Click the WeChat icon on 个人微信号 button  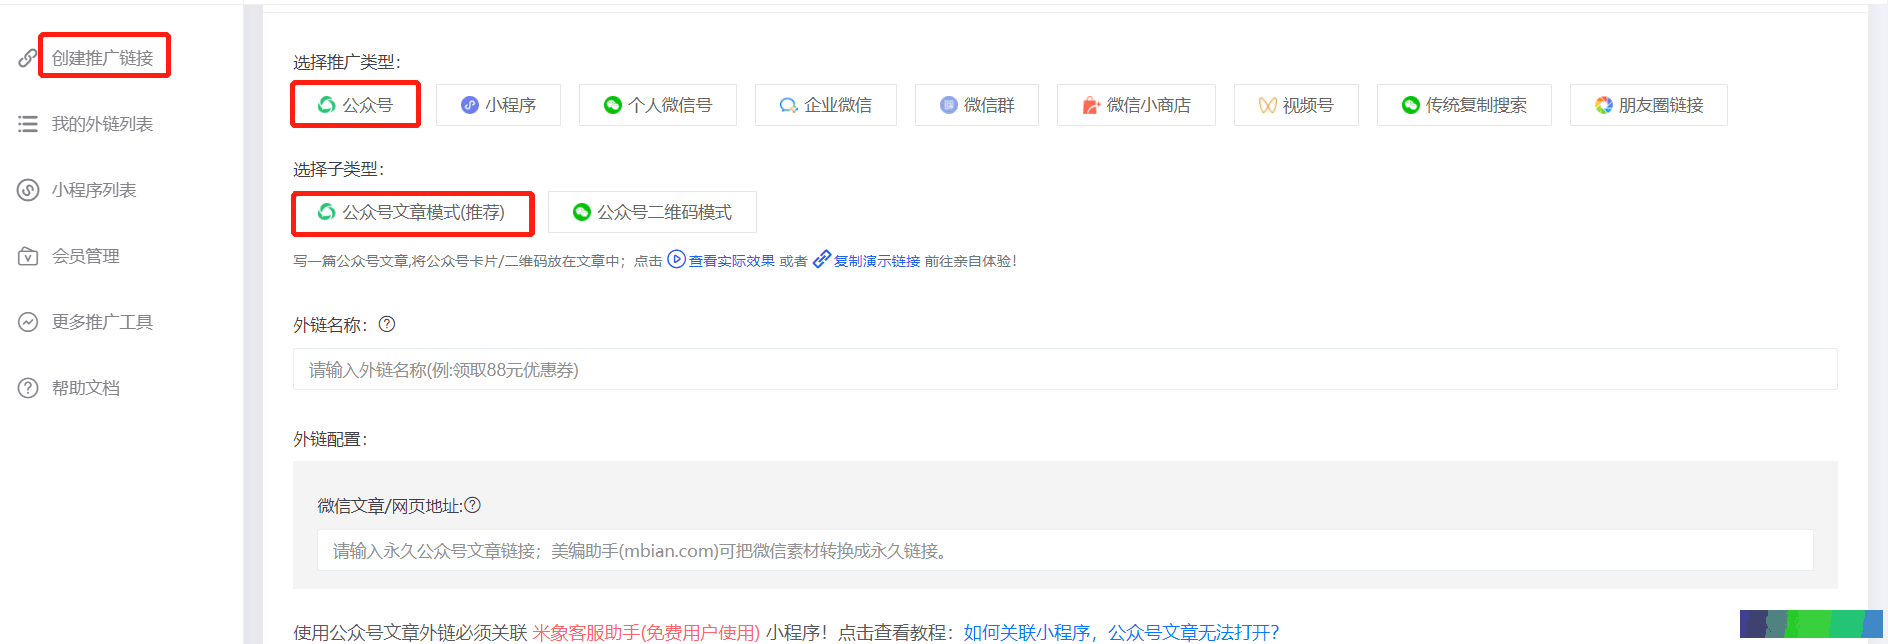[613, 105]
